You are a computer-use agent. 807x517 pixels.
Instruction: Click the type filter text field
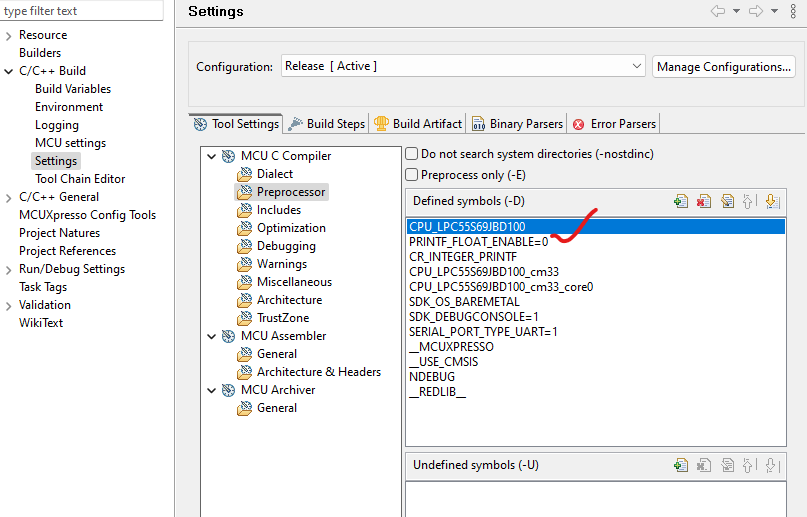pyautogui.click(x=81, y=11)
